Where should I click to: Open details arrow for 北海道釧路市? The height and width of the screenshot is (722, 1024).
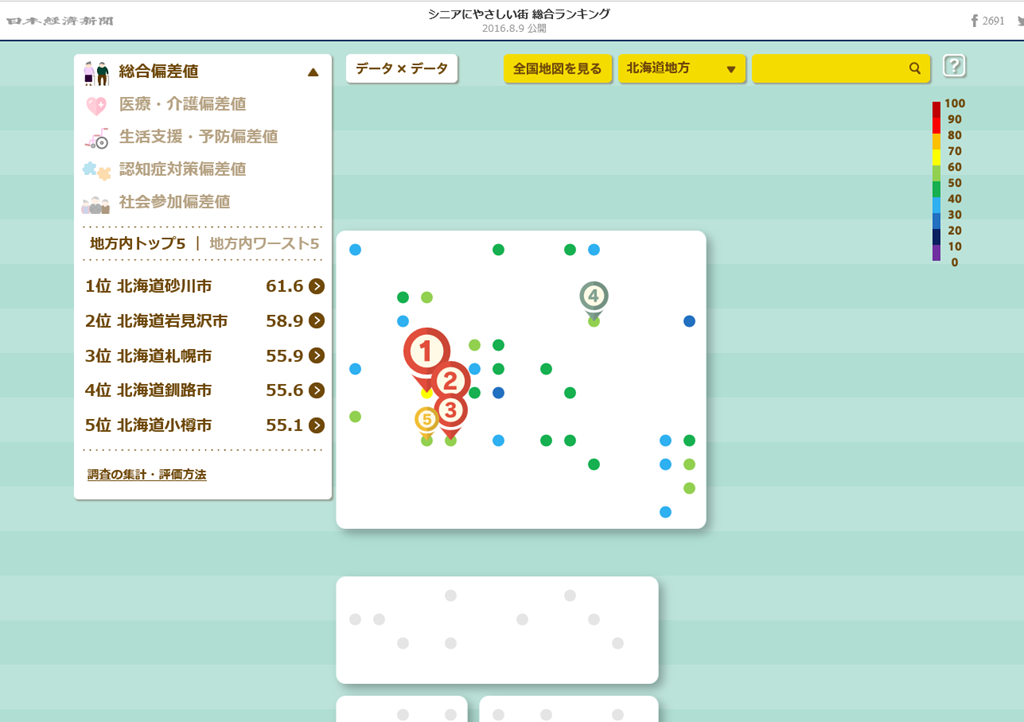point(316,391)
